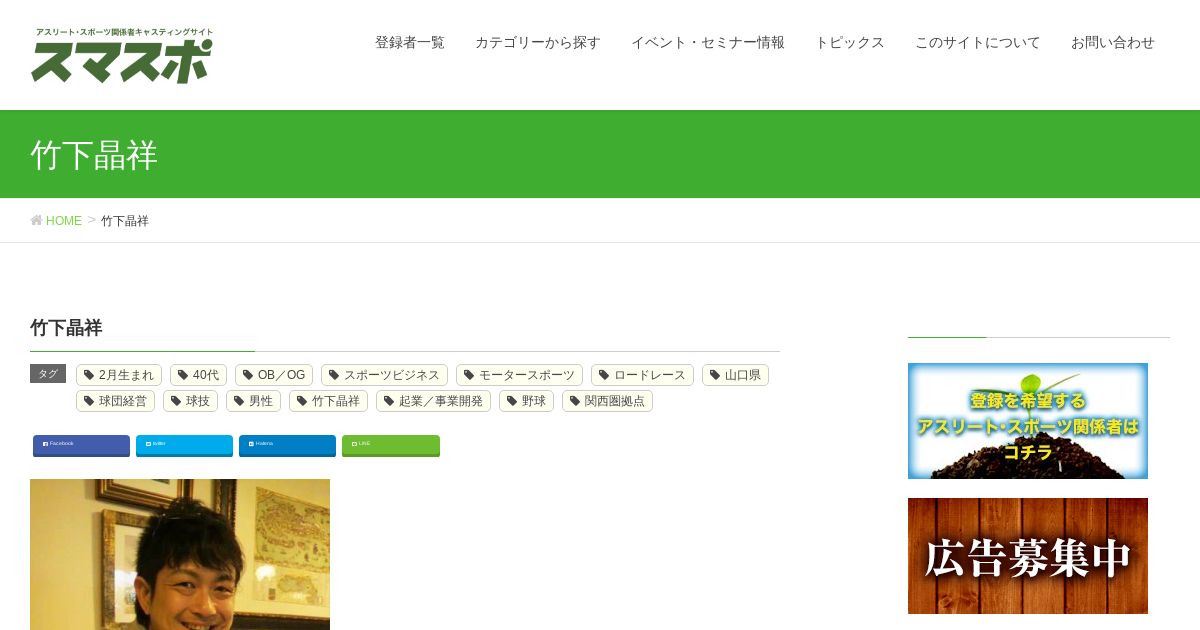The image size is (1200, 630).
Task: Open the 登録者一覧 menu item
Action: click(410, 43)
